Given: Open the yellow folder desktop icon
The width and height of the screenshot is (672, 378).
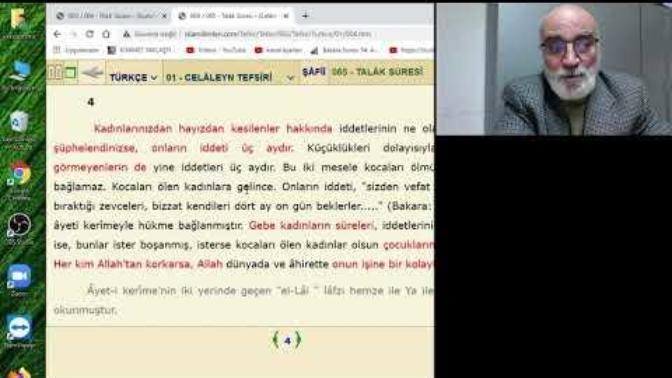Looking at the screenshot, I should point(18,19).
